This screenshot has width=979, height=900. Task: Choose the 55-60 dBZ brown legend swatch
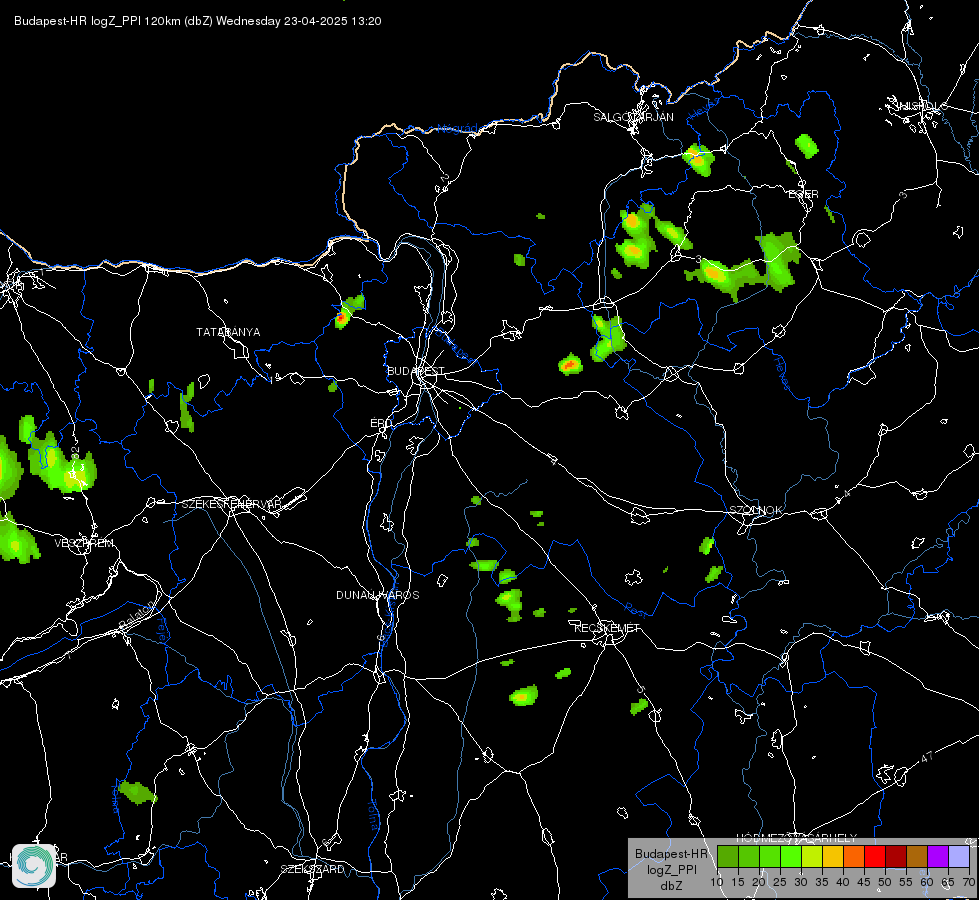point(917,856)
